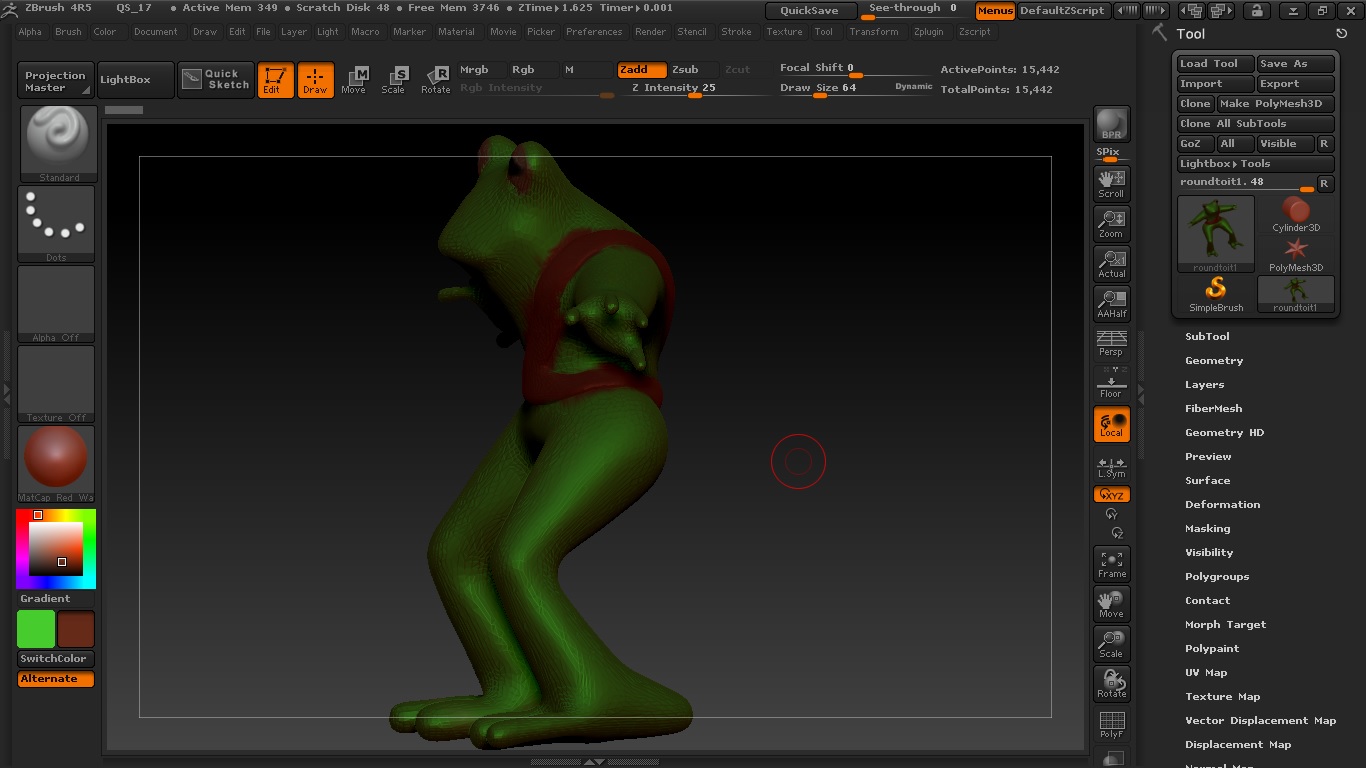Open the Zplugin menu
The width and height of the screenshot is (1366, 768).
(x=928, y=32)
